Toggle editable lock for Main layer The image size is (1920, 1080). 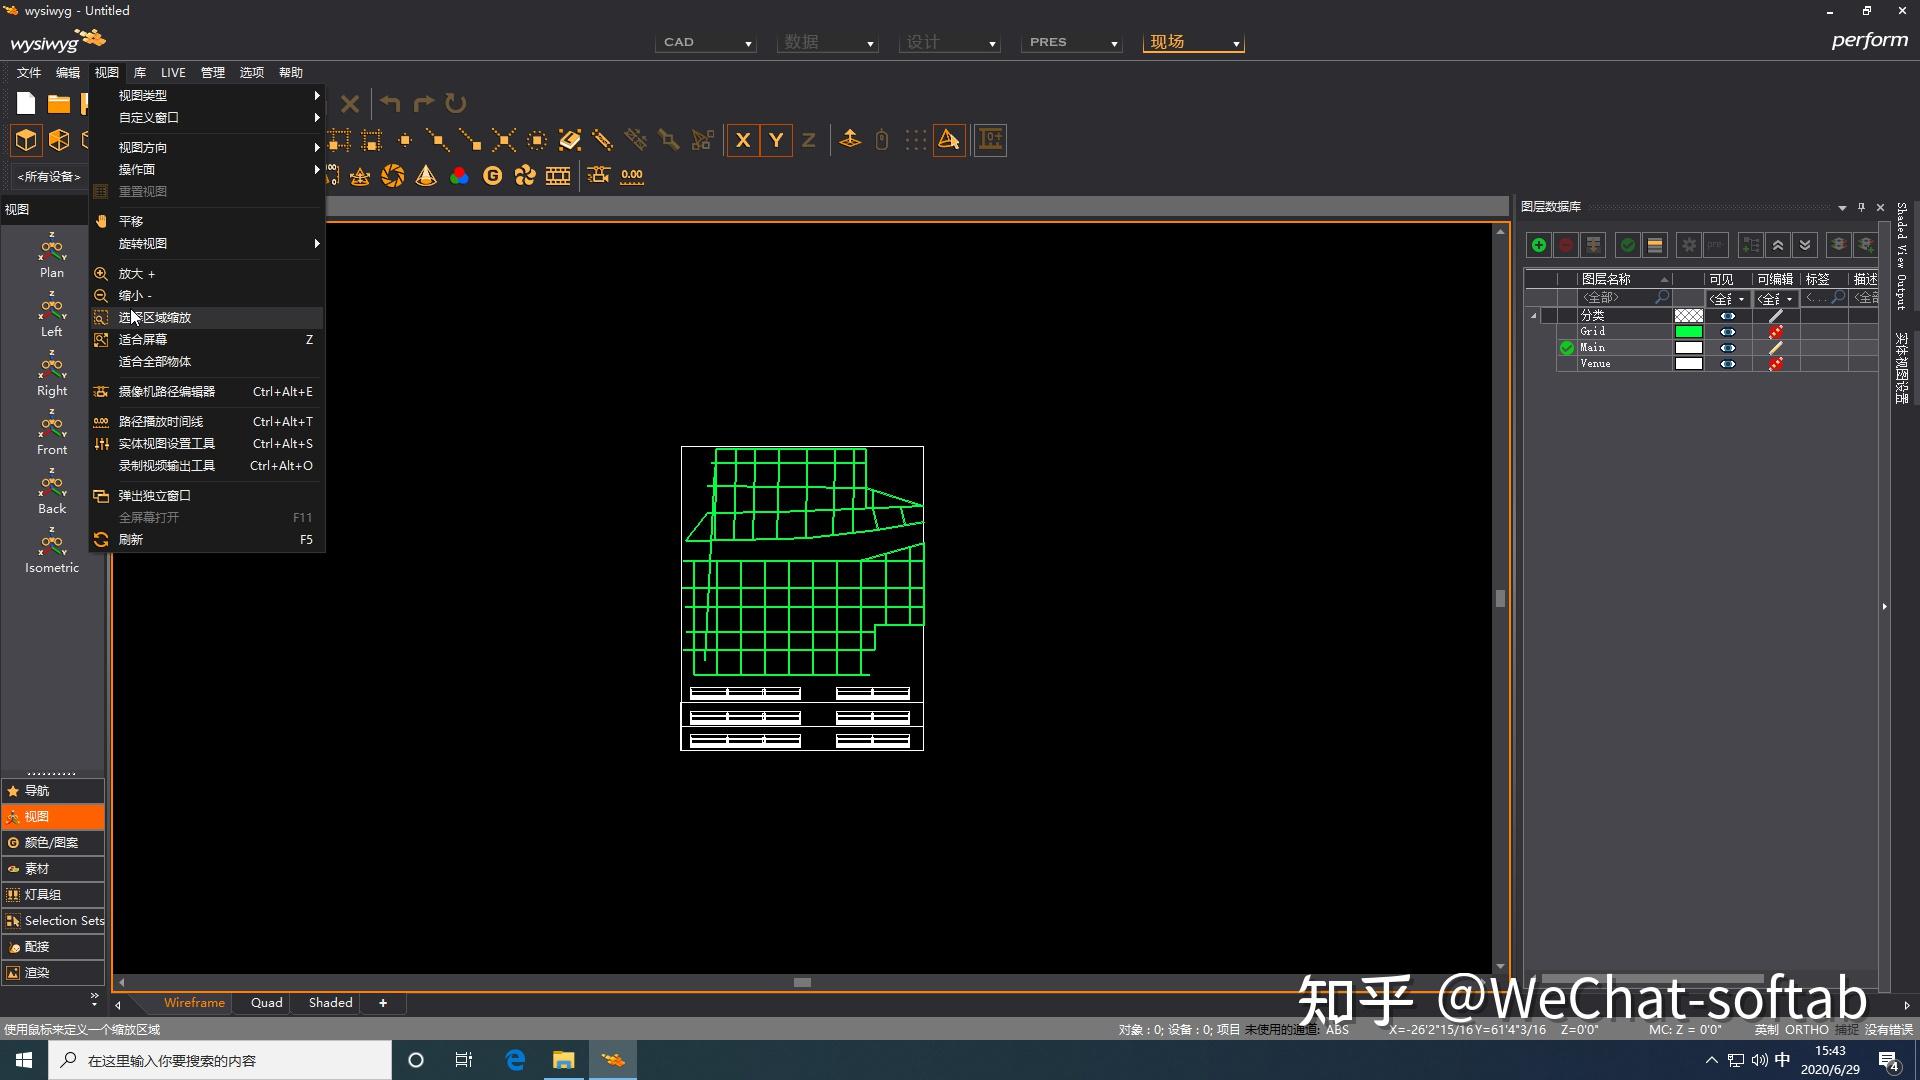pos(1775,348)
